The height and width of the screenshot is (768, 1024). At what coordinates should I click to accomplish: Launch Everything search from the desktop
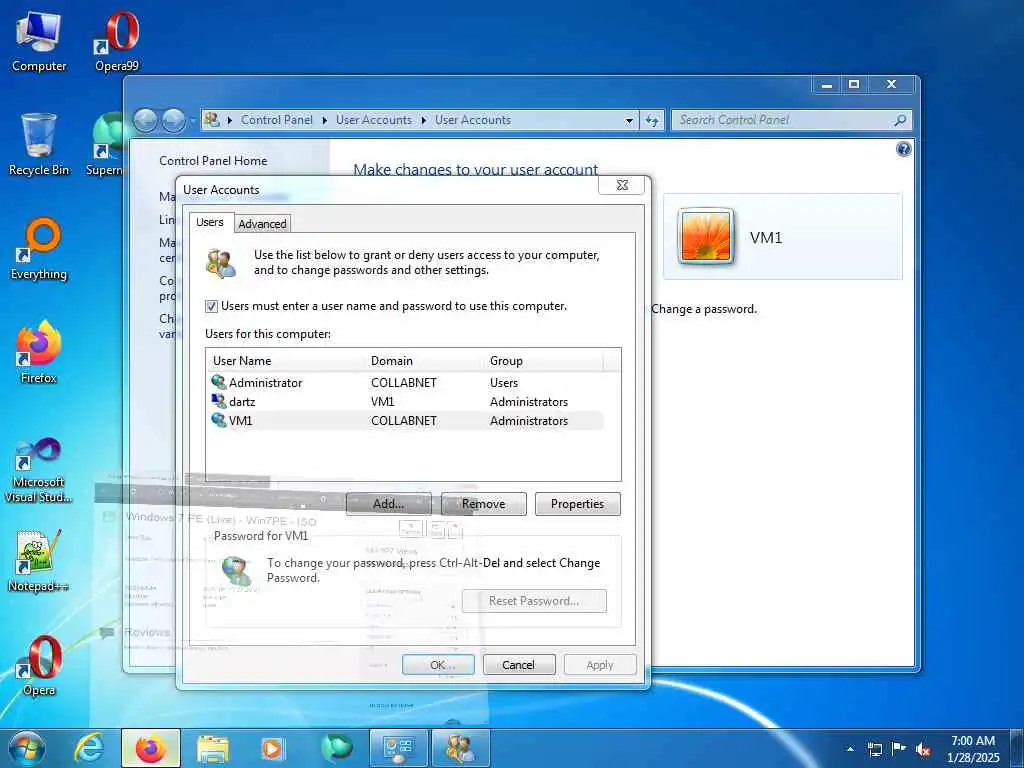pos(39,249)
